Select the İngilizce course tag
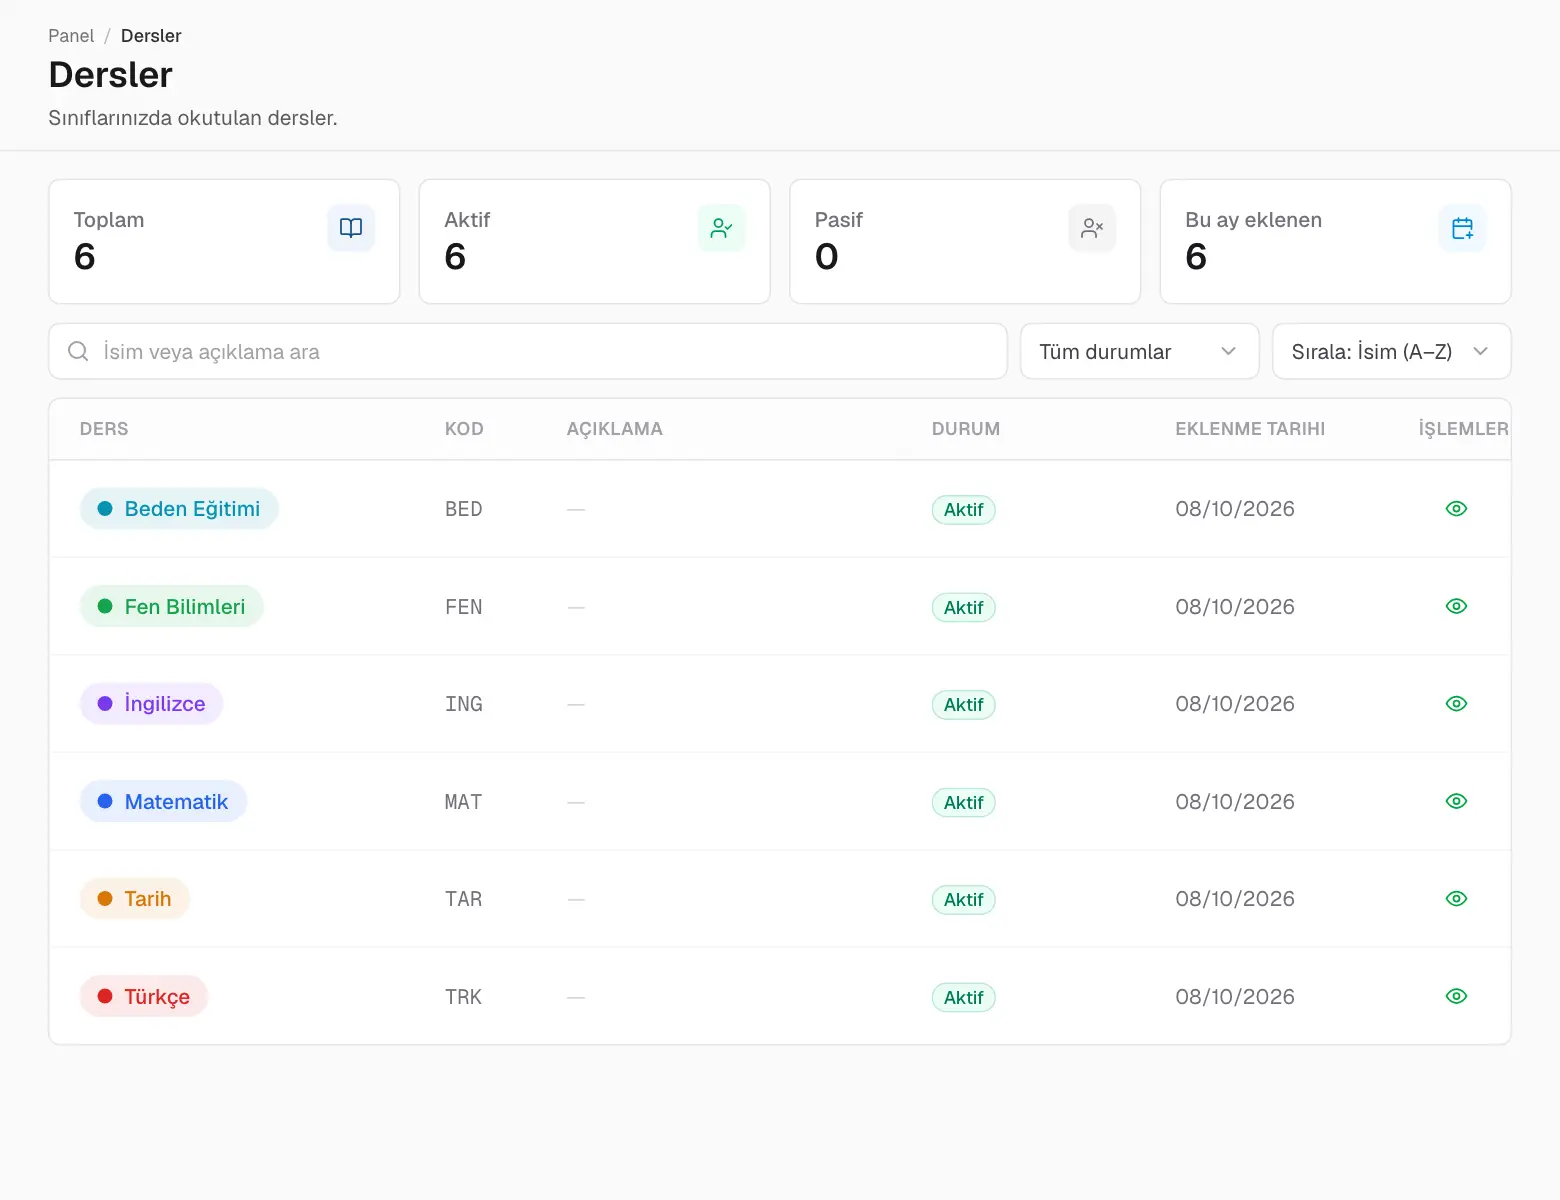This screenshot has height=1200, width=1560. (x=151, y=704)
